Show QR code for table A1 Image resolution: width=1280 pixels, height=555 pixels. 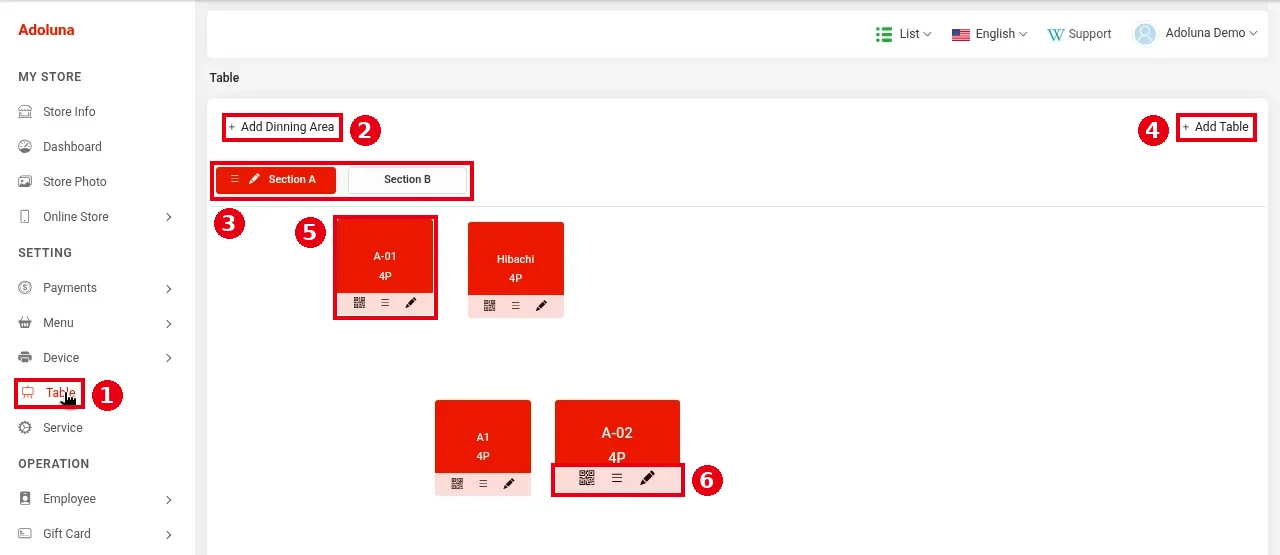(457, 484)
